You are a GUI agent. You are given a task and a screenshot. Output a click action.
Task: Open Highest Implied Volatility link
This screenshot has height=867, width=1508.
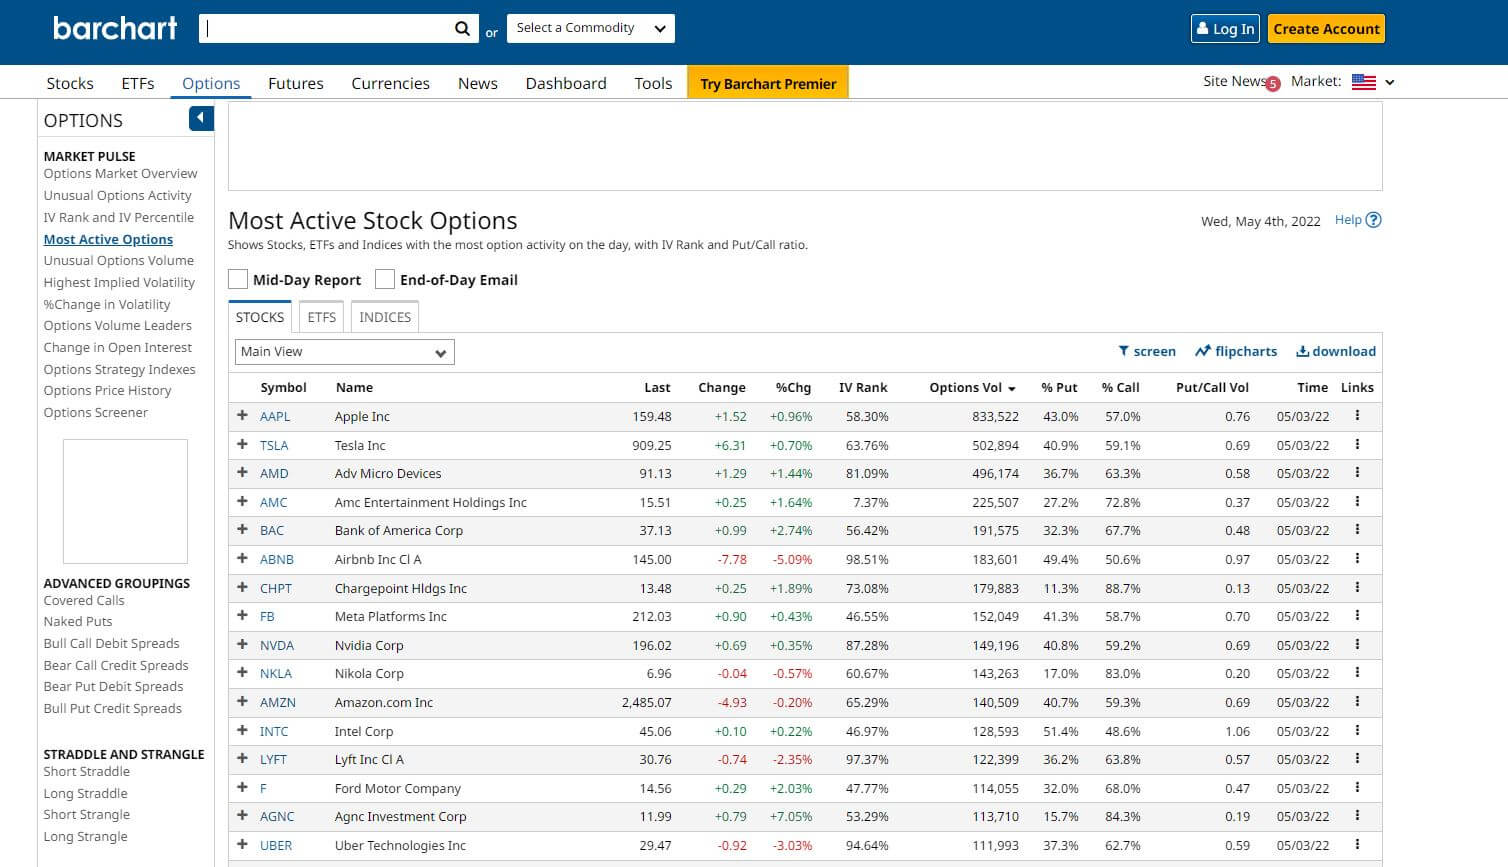tap(119, 282)
